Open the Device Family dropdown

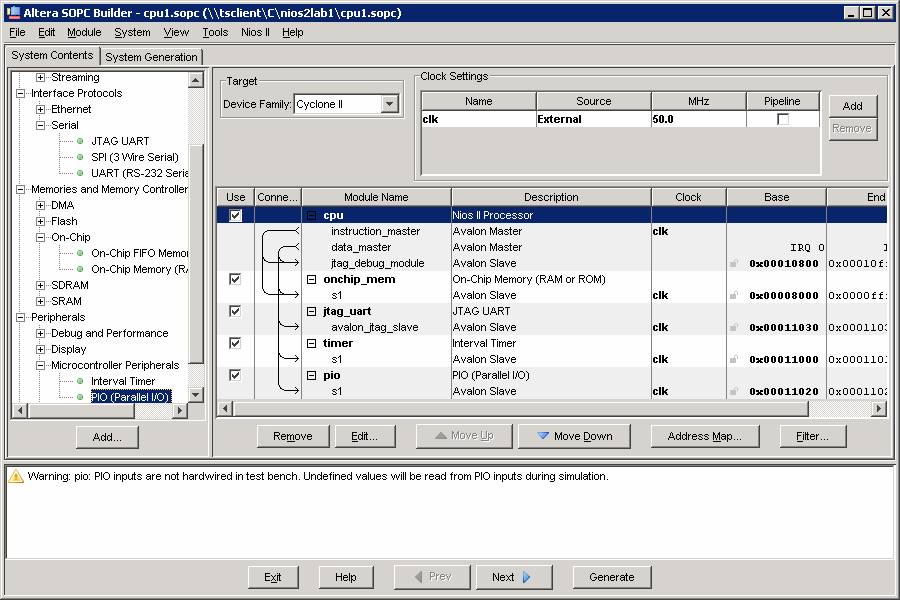(x=389, y=104)
